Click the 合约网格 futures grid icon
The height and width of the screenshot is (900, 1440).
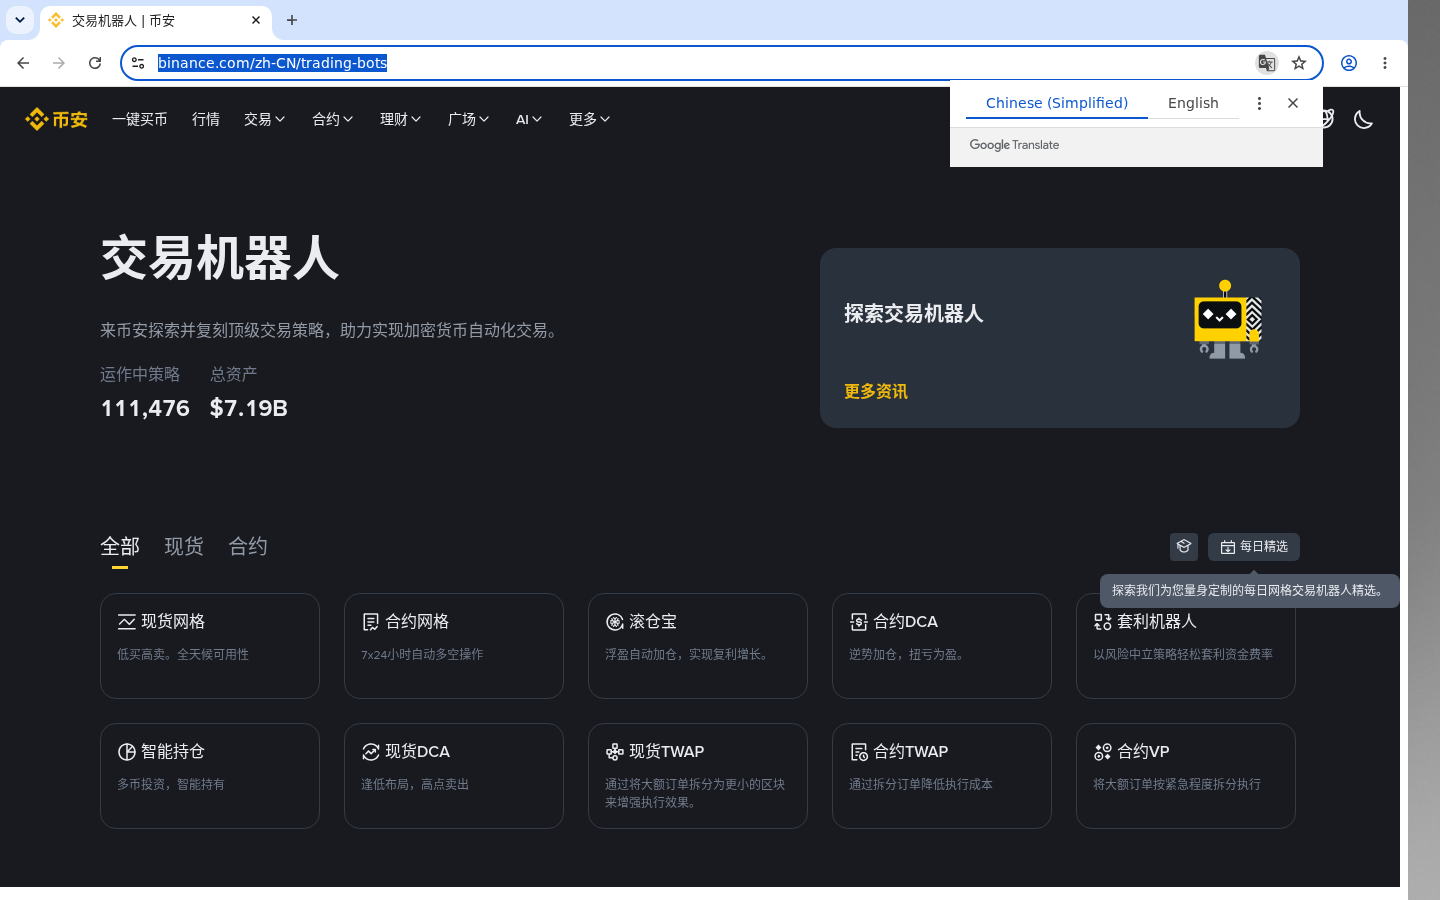[x=371, y=622]
